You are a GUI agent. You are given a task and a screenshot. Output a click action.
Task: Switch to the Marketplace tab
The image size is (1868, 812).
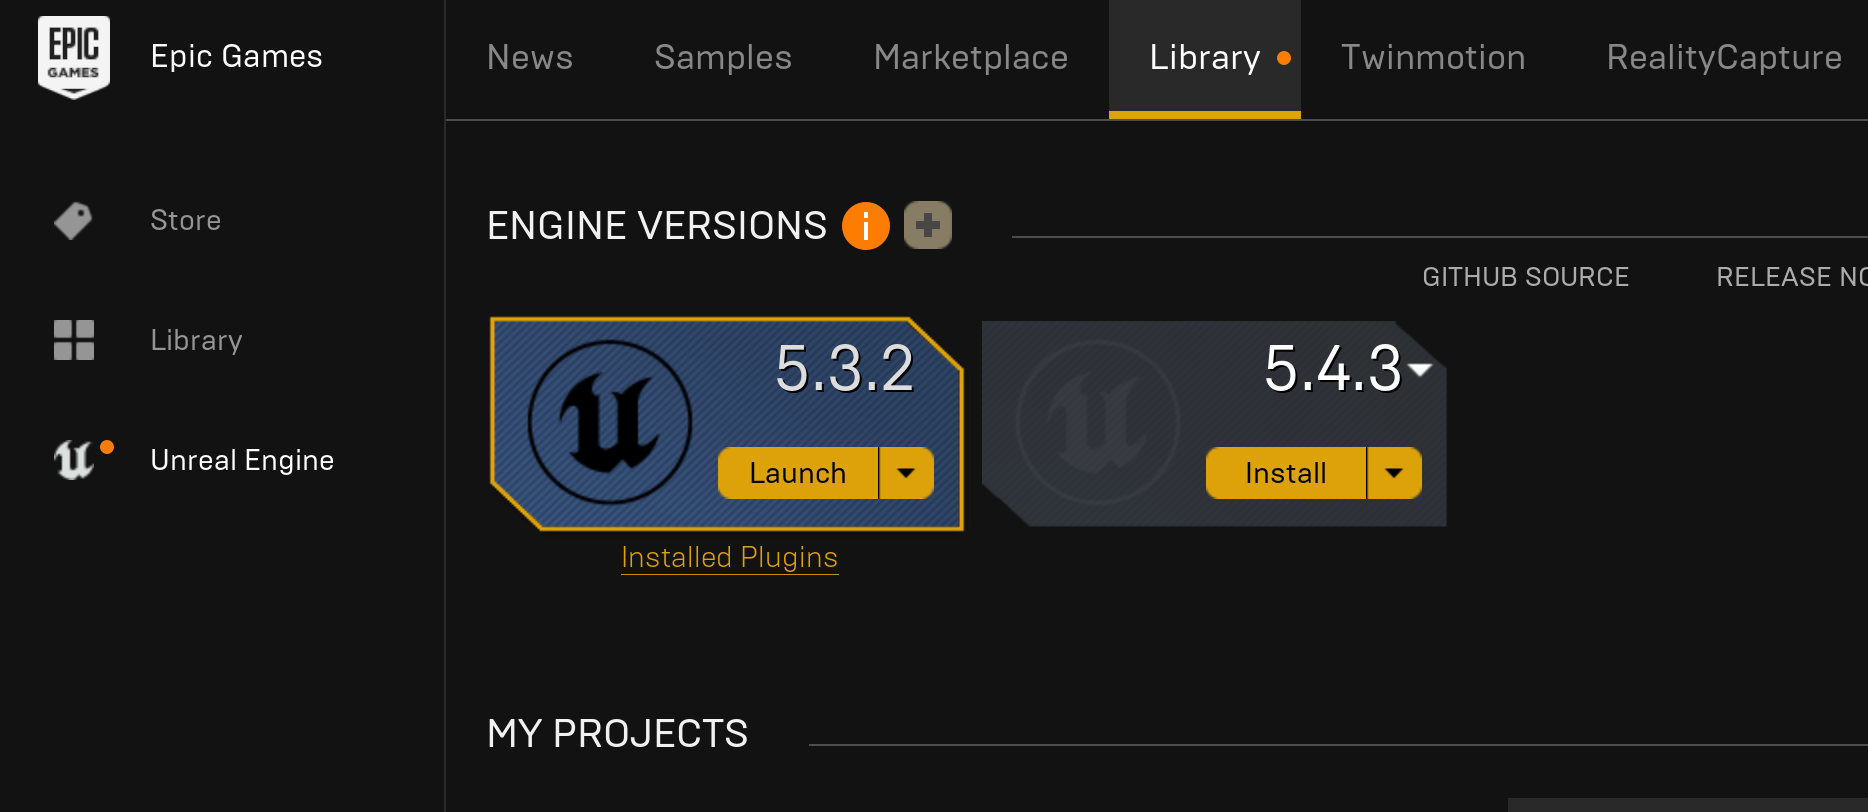(x=971, y=58)
